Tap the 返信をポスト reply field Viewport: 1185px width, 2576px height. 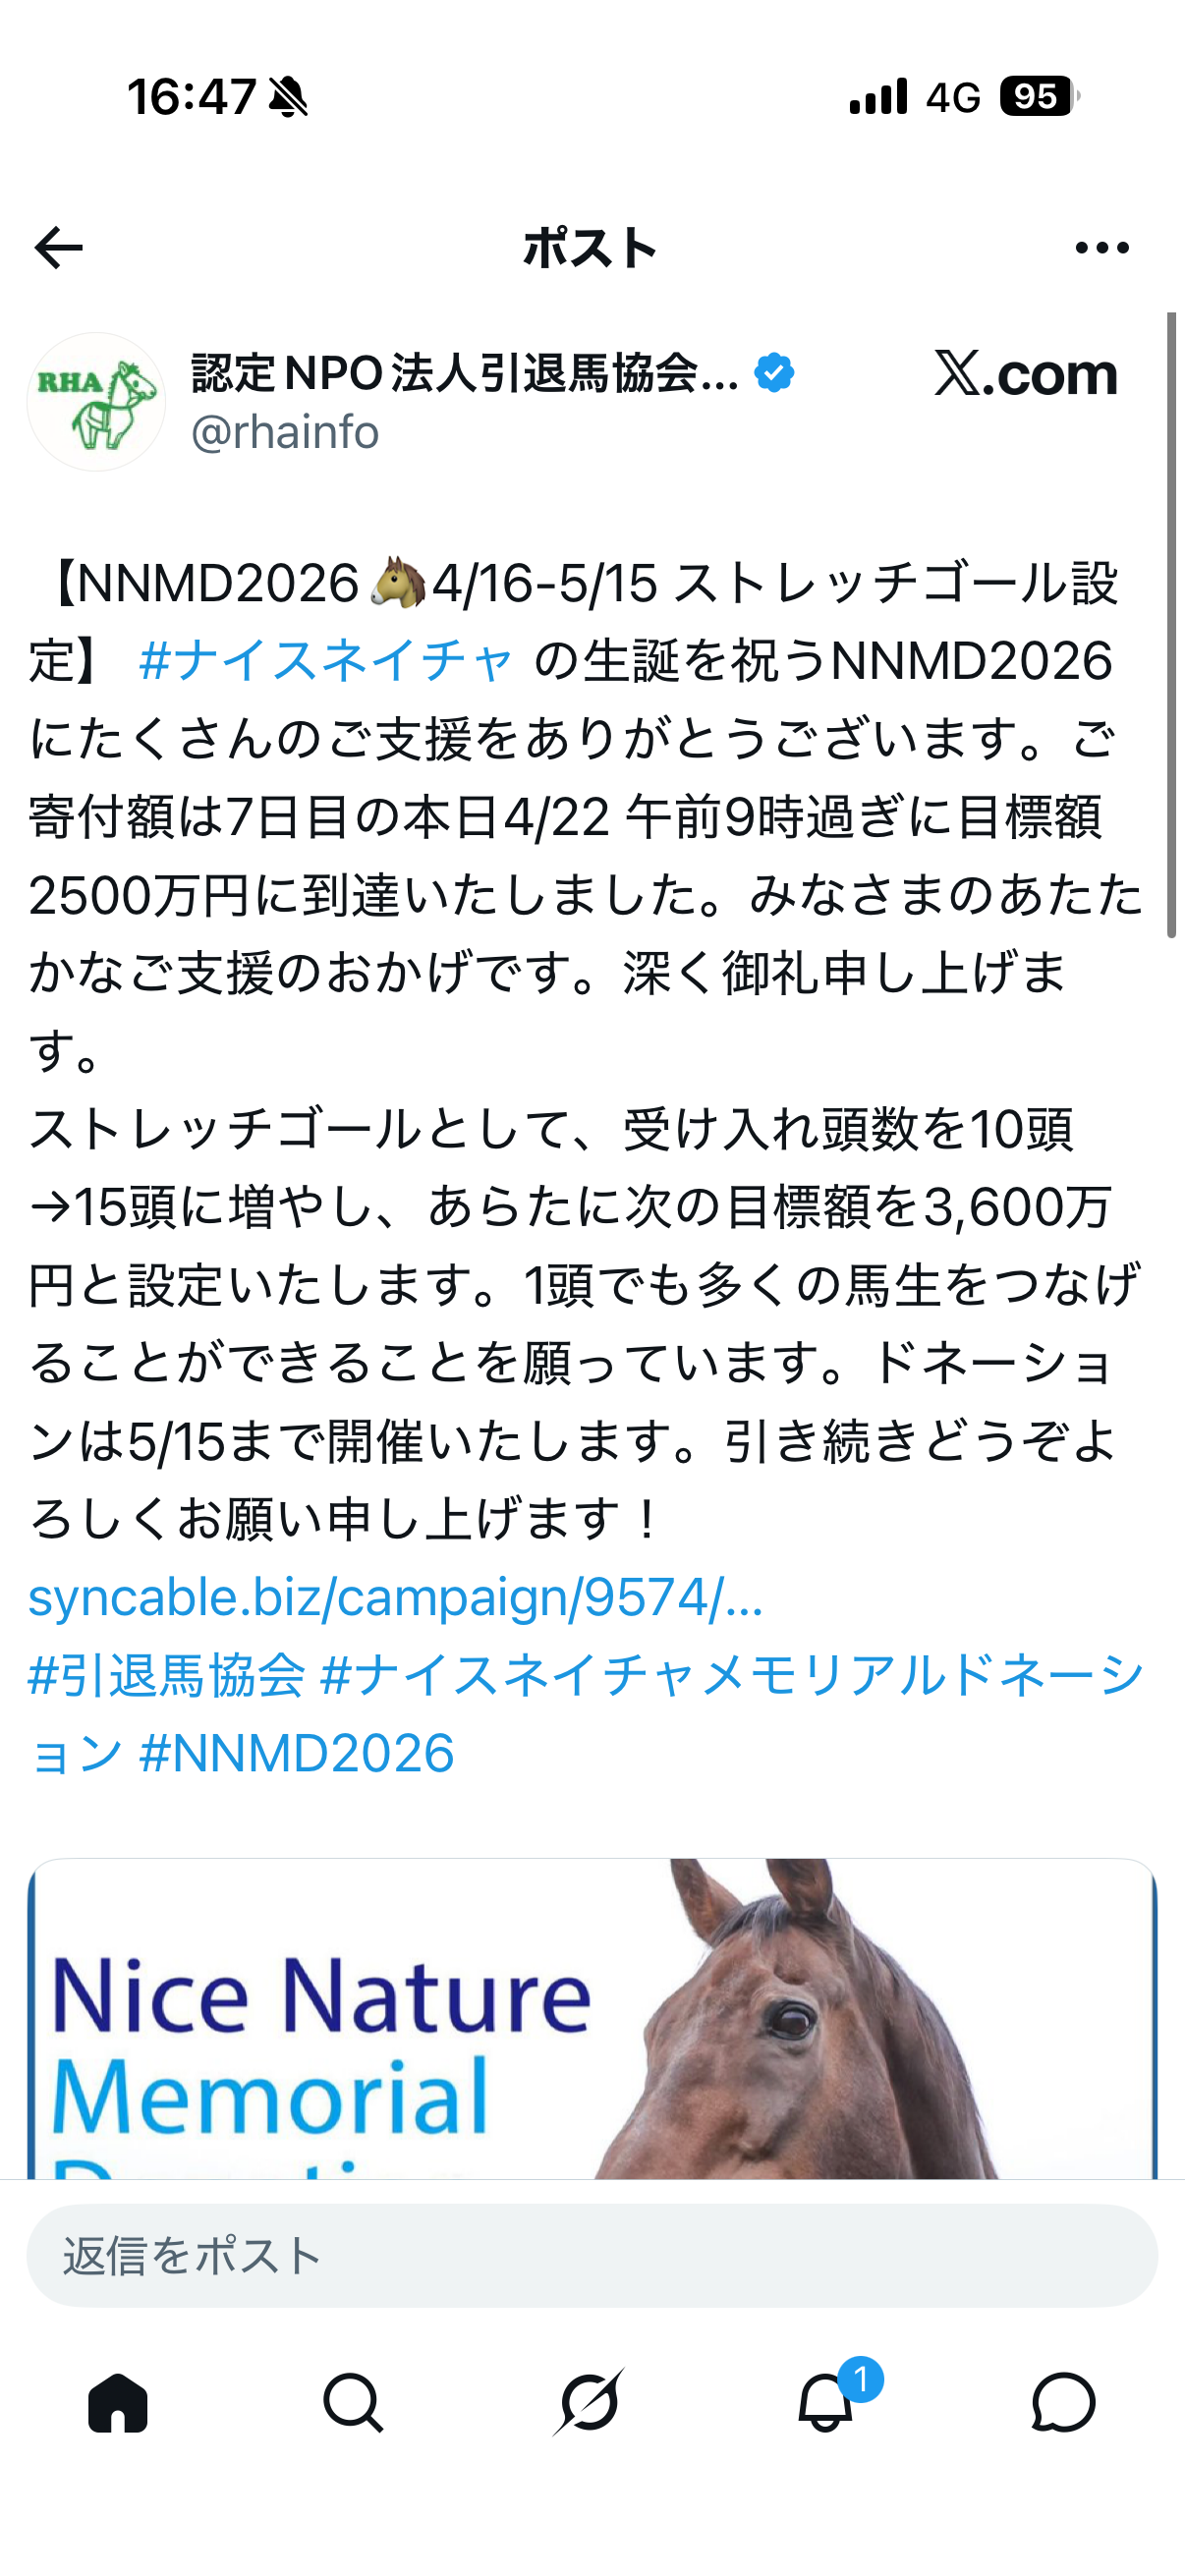(592, 2256)
